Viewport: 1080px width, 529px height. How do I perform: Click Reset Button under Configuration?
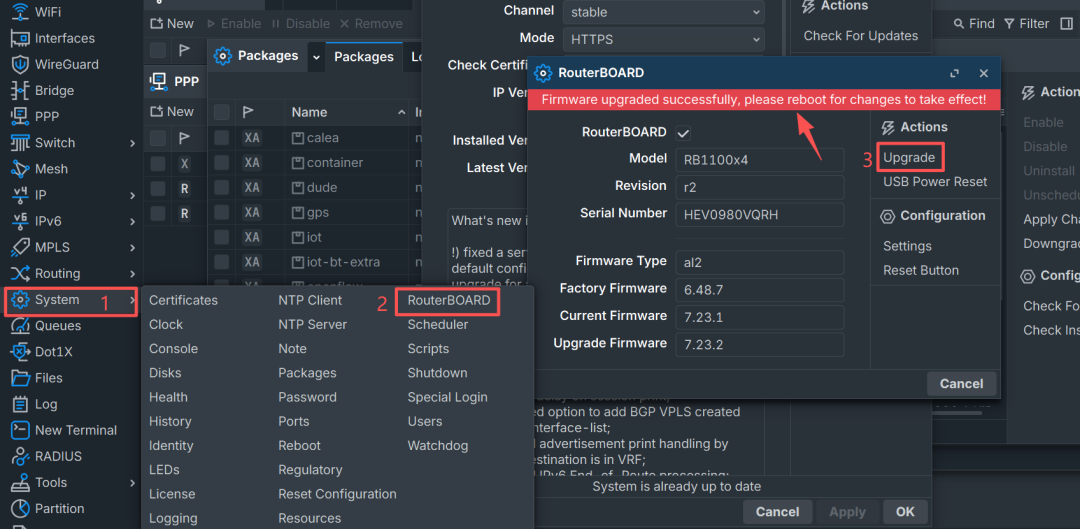[x=921, y=270]
